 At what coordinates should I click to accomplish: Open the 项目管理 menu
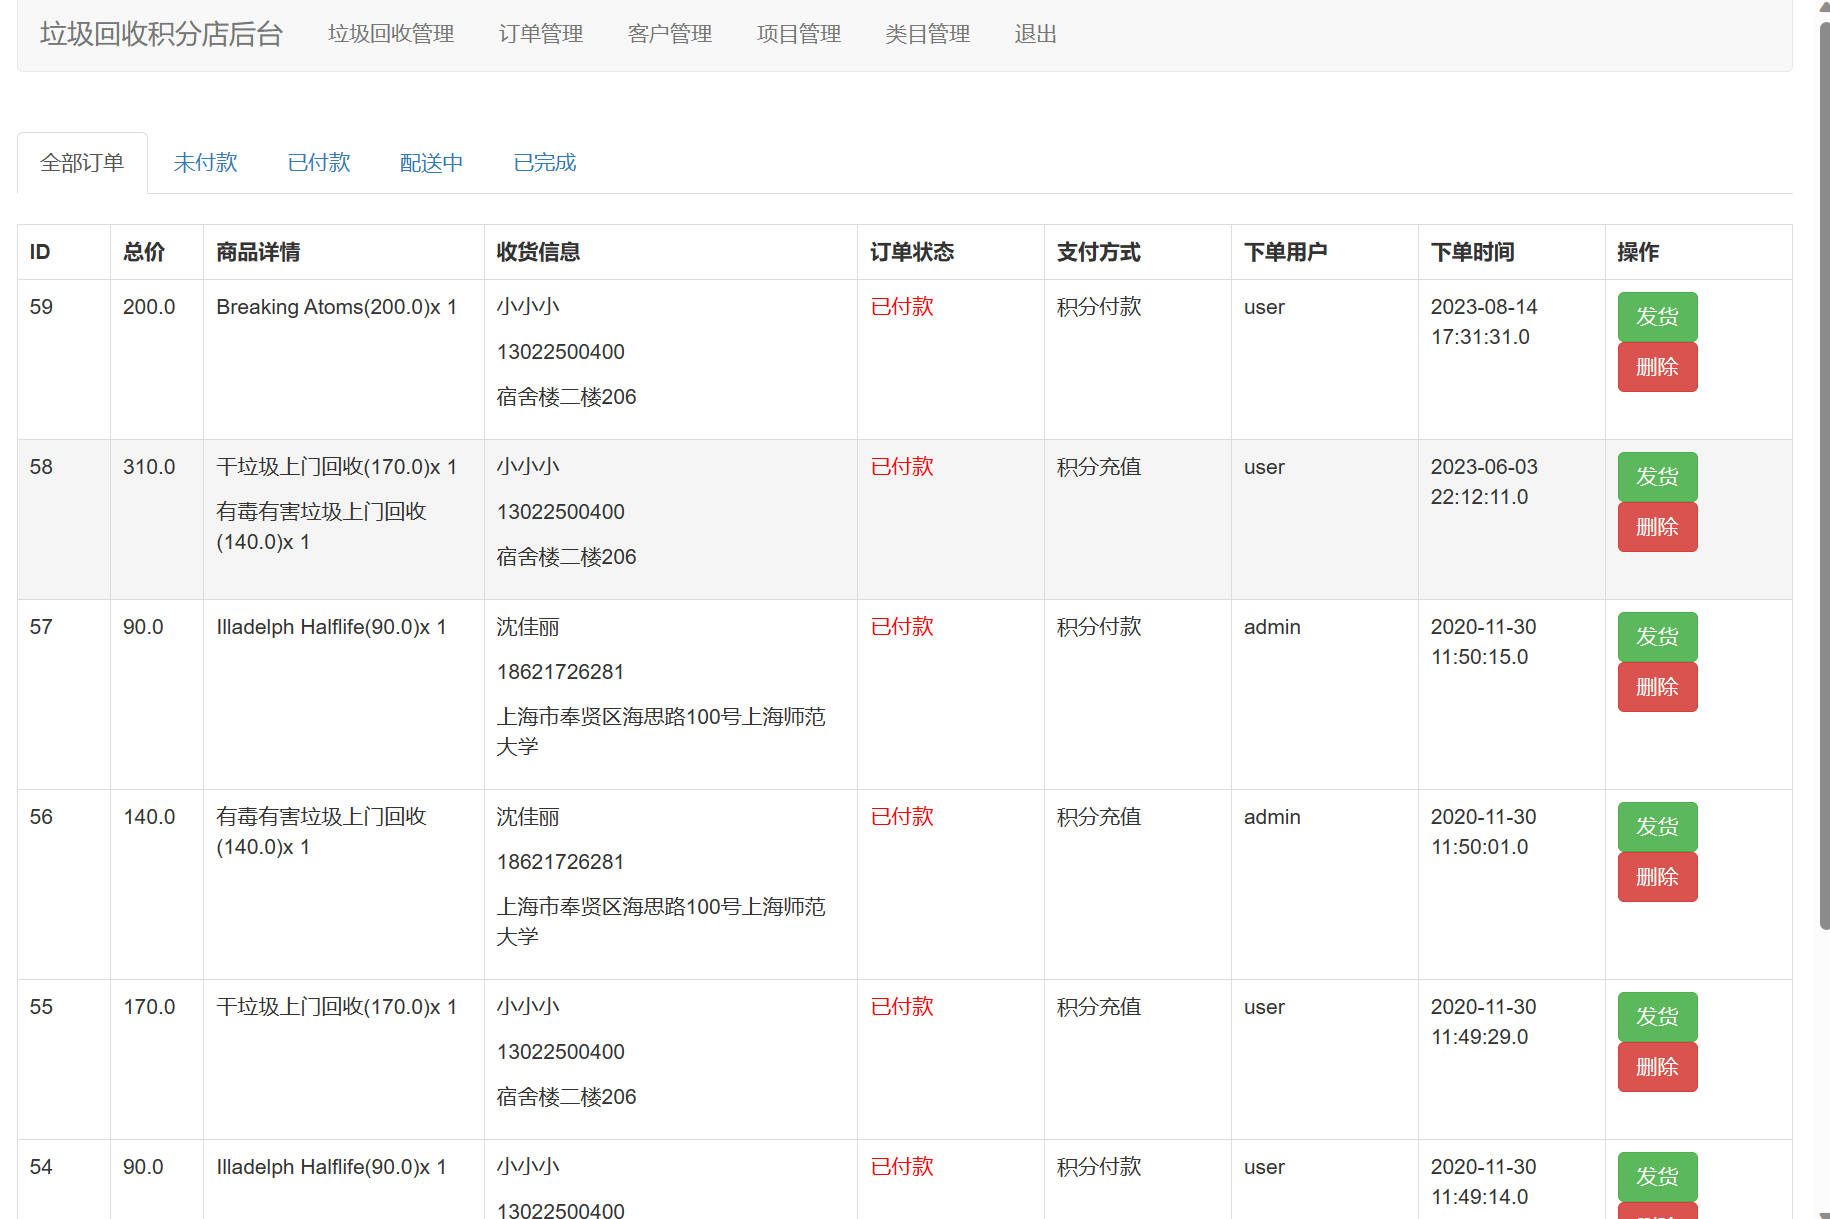tap(798, 33)
